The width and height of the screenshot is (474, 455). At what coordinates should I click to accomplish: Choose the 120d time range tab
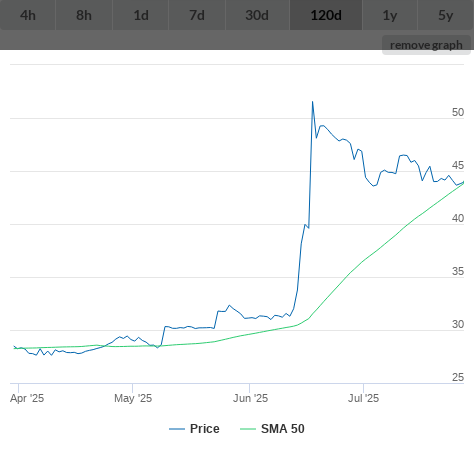[326, 15]
